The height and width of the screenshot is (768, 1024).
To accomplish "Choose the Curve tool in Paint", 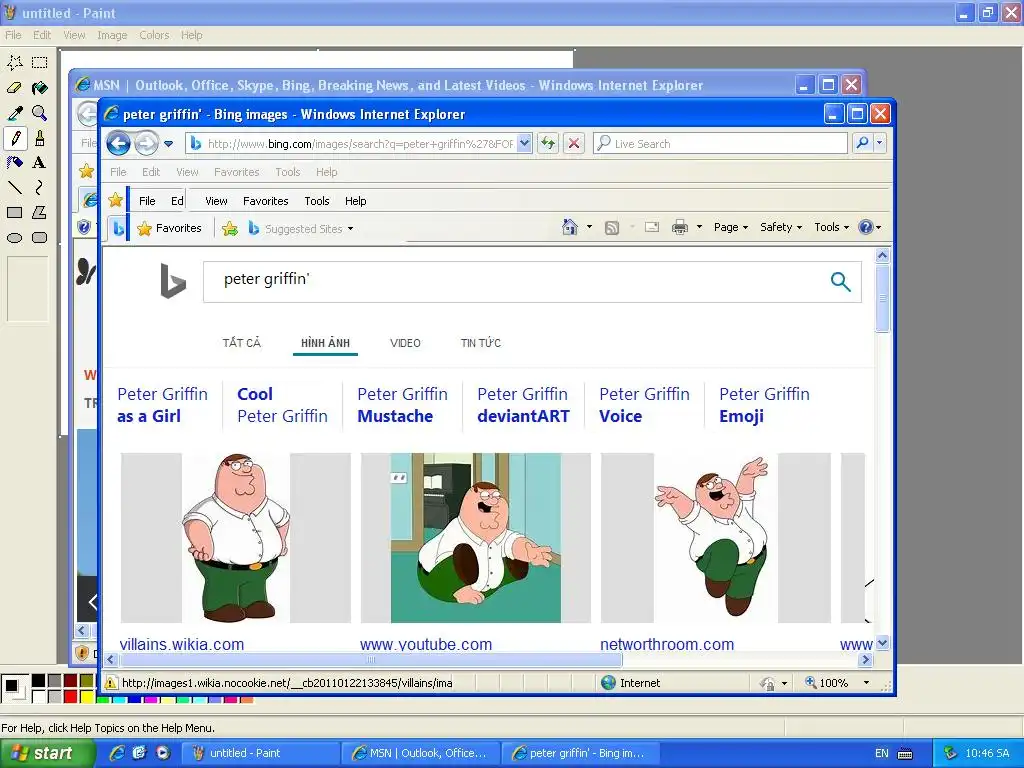I will point(40,188).
